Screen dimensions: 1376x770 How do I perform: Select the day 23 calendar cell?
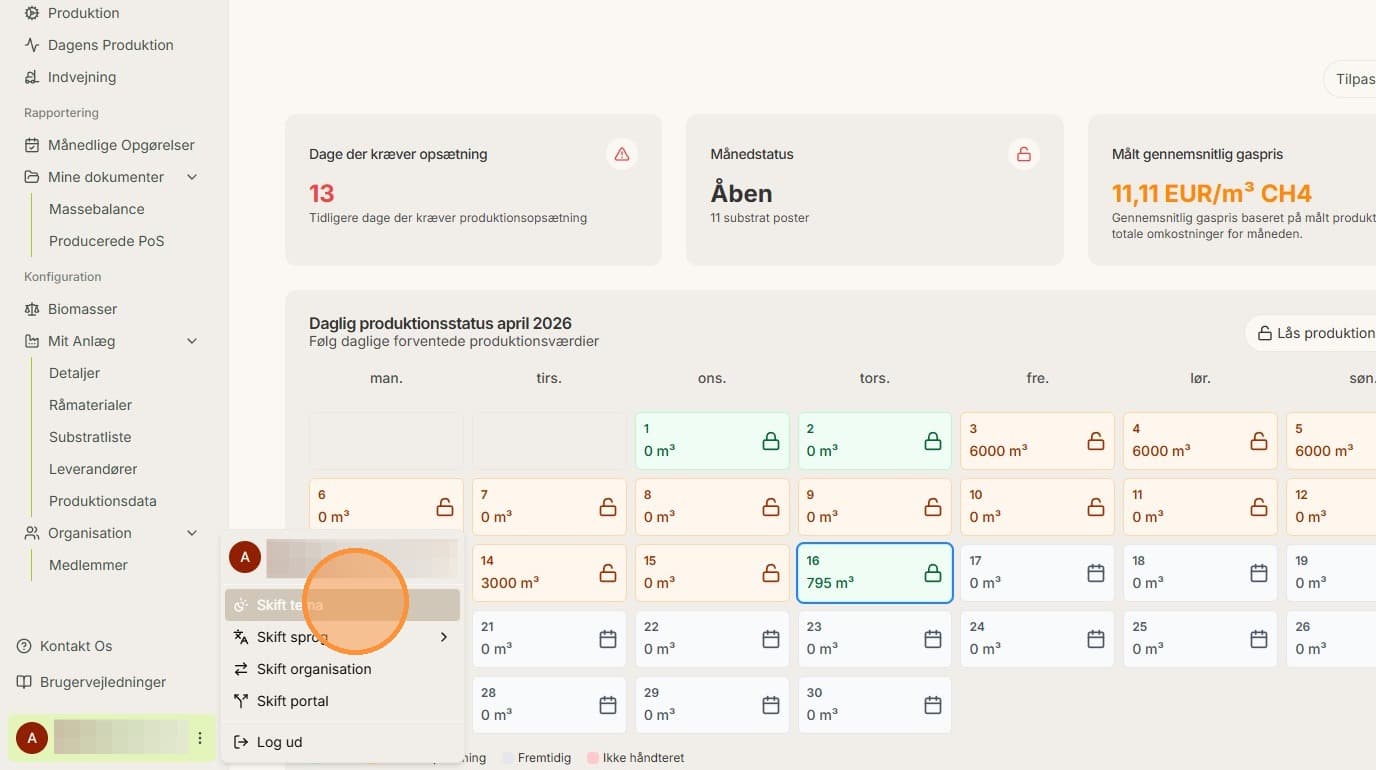click(x=874, y=639)
